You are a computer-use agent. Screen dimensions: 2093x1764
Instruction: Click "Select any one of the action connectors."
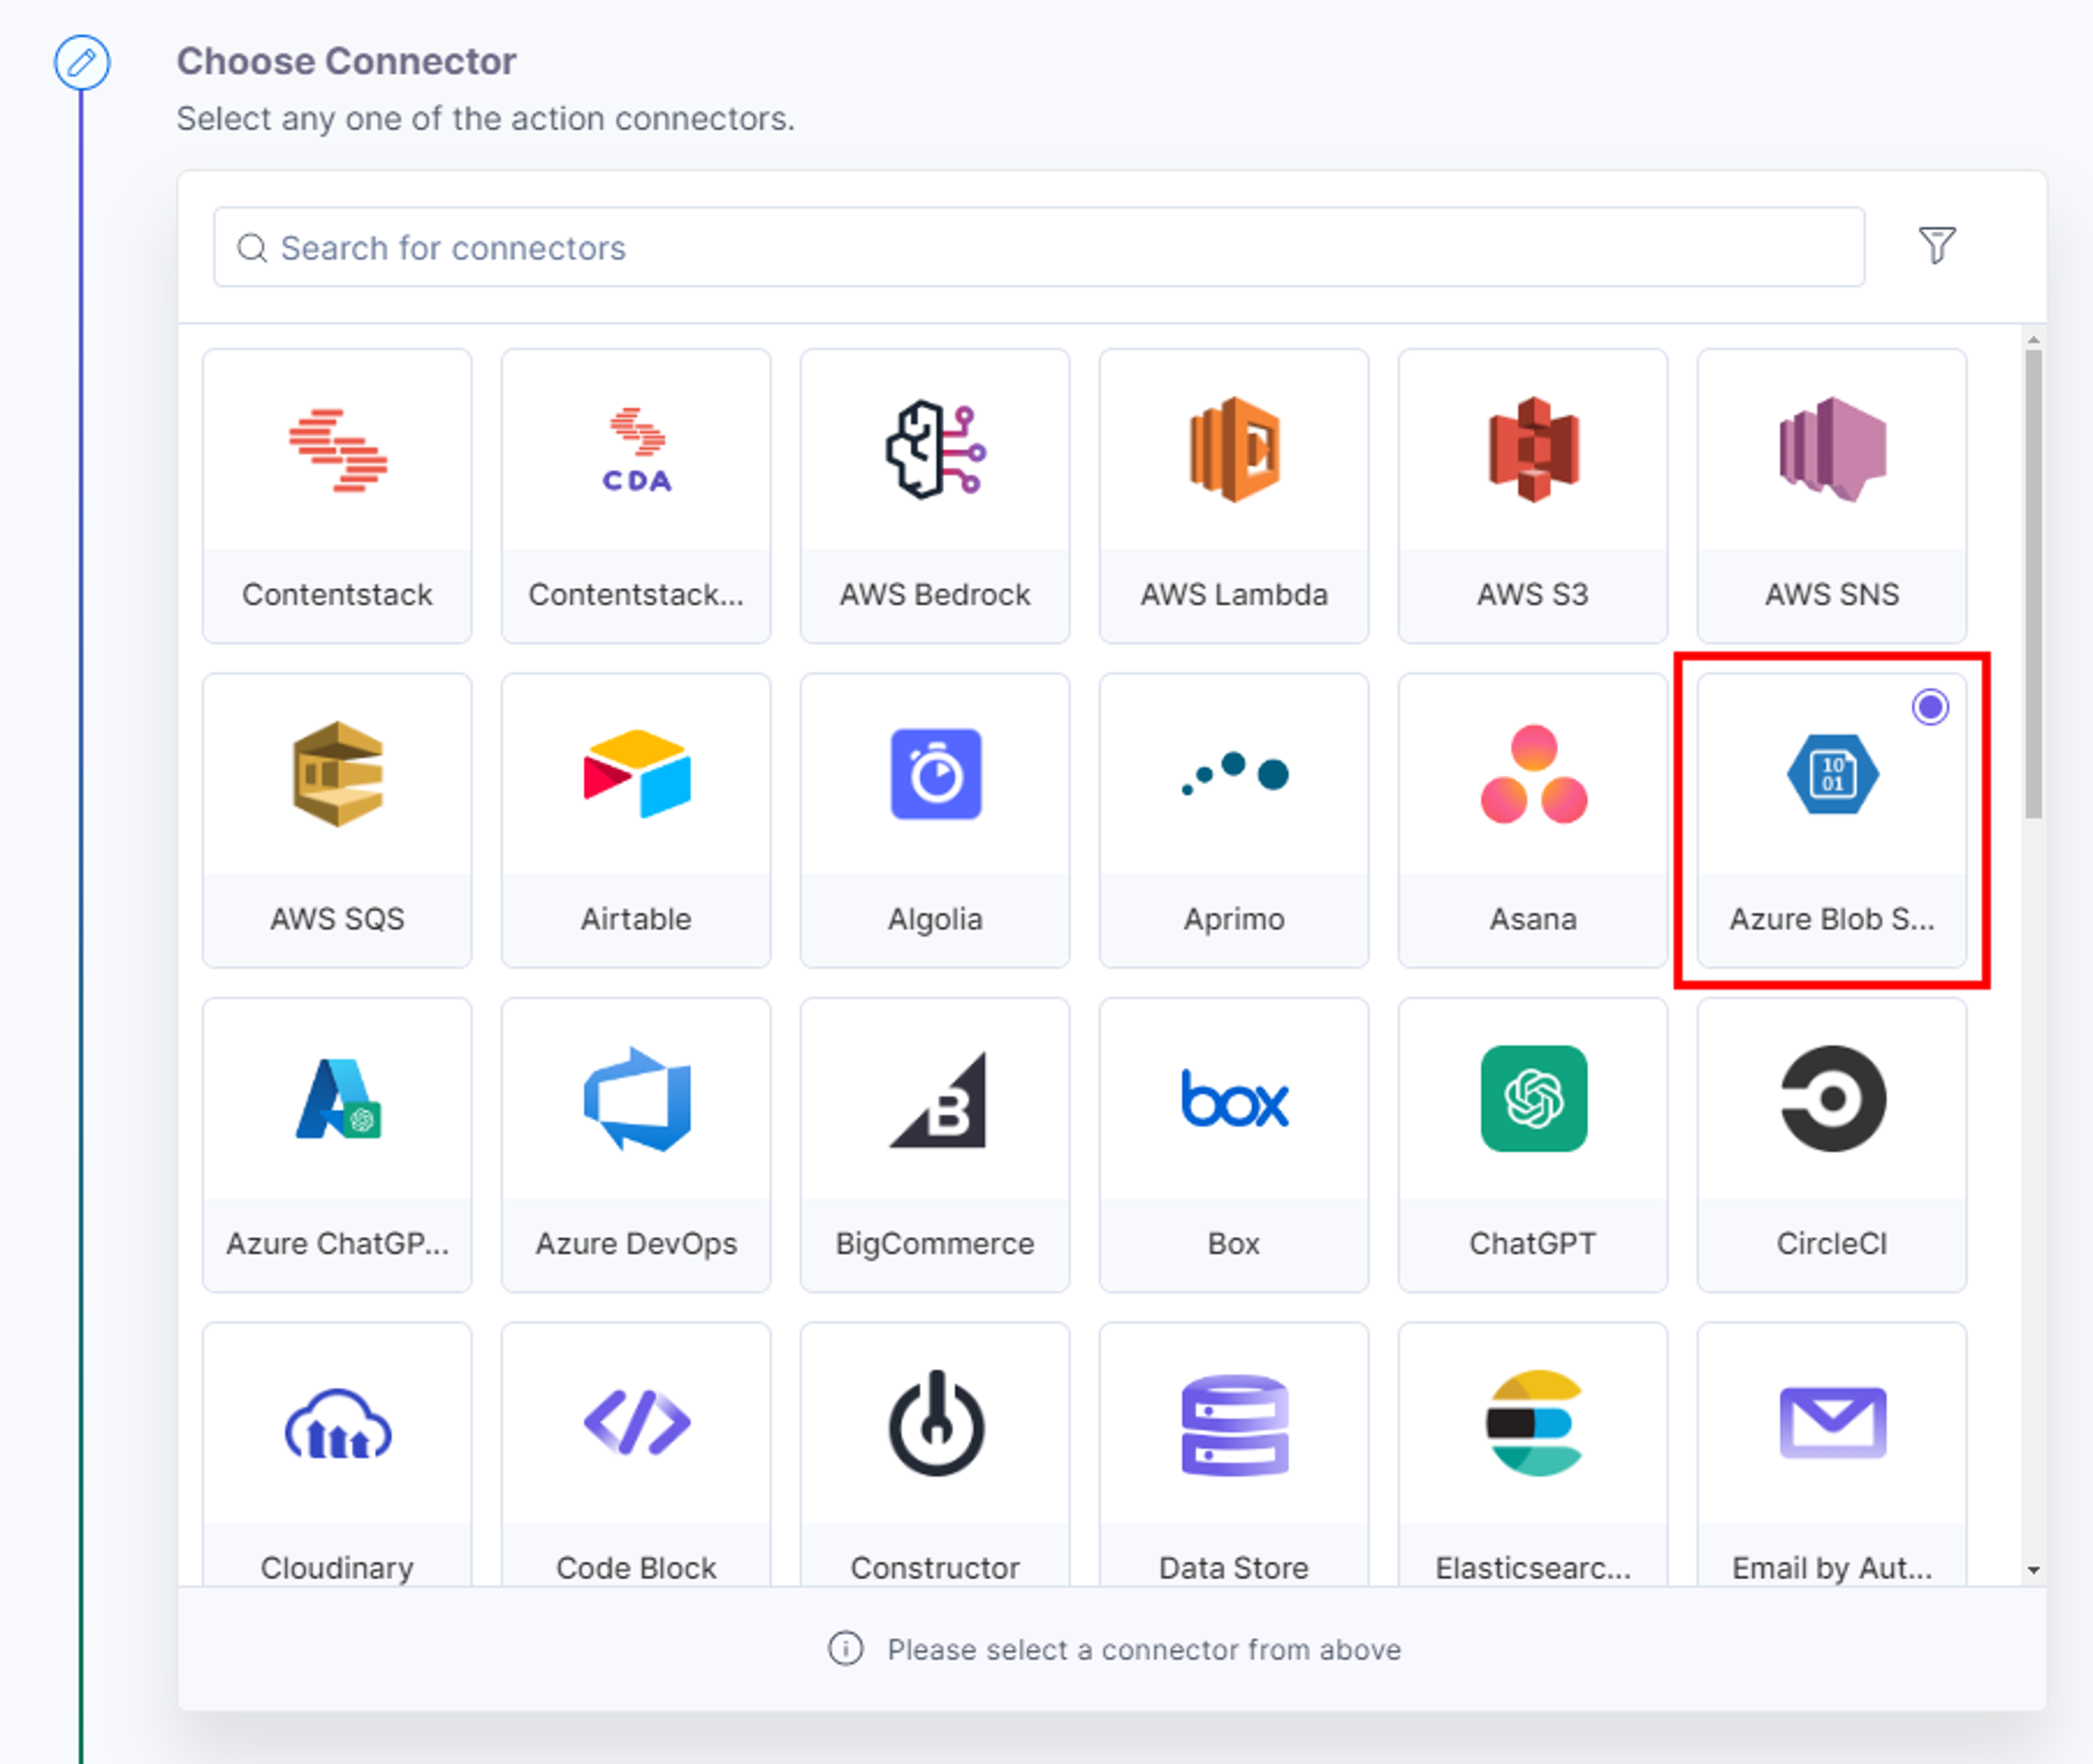coord(485,119)
